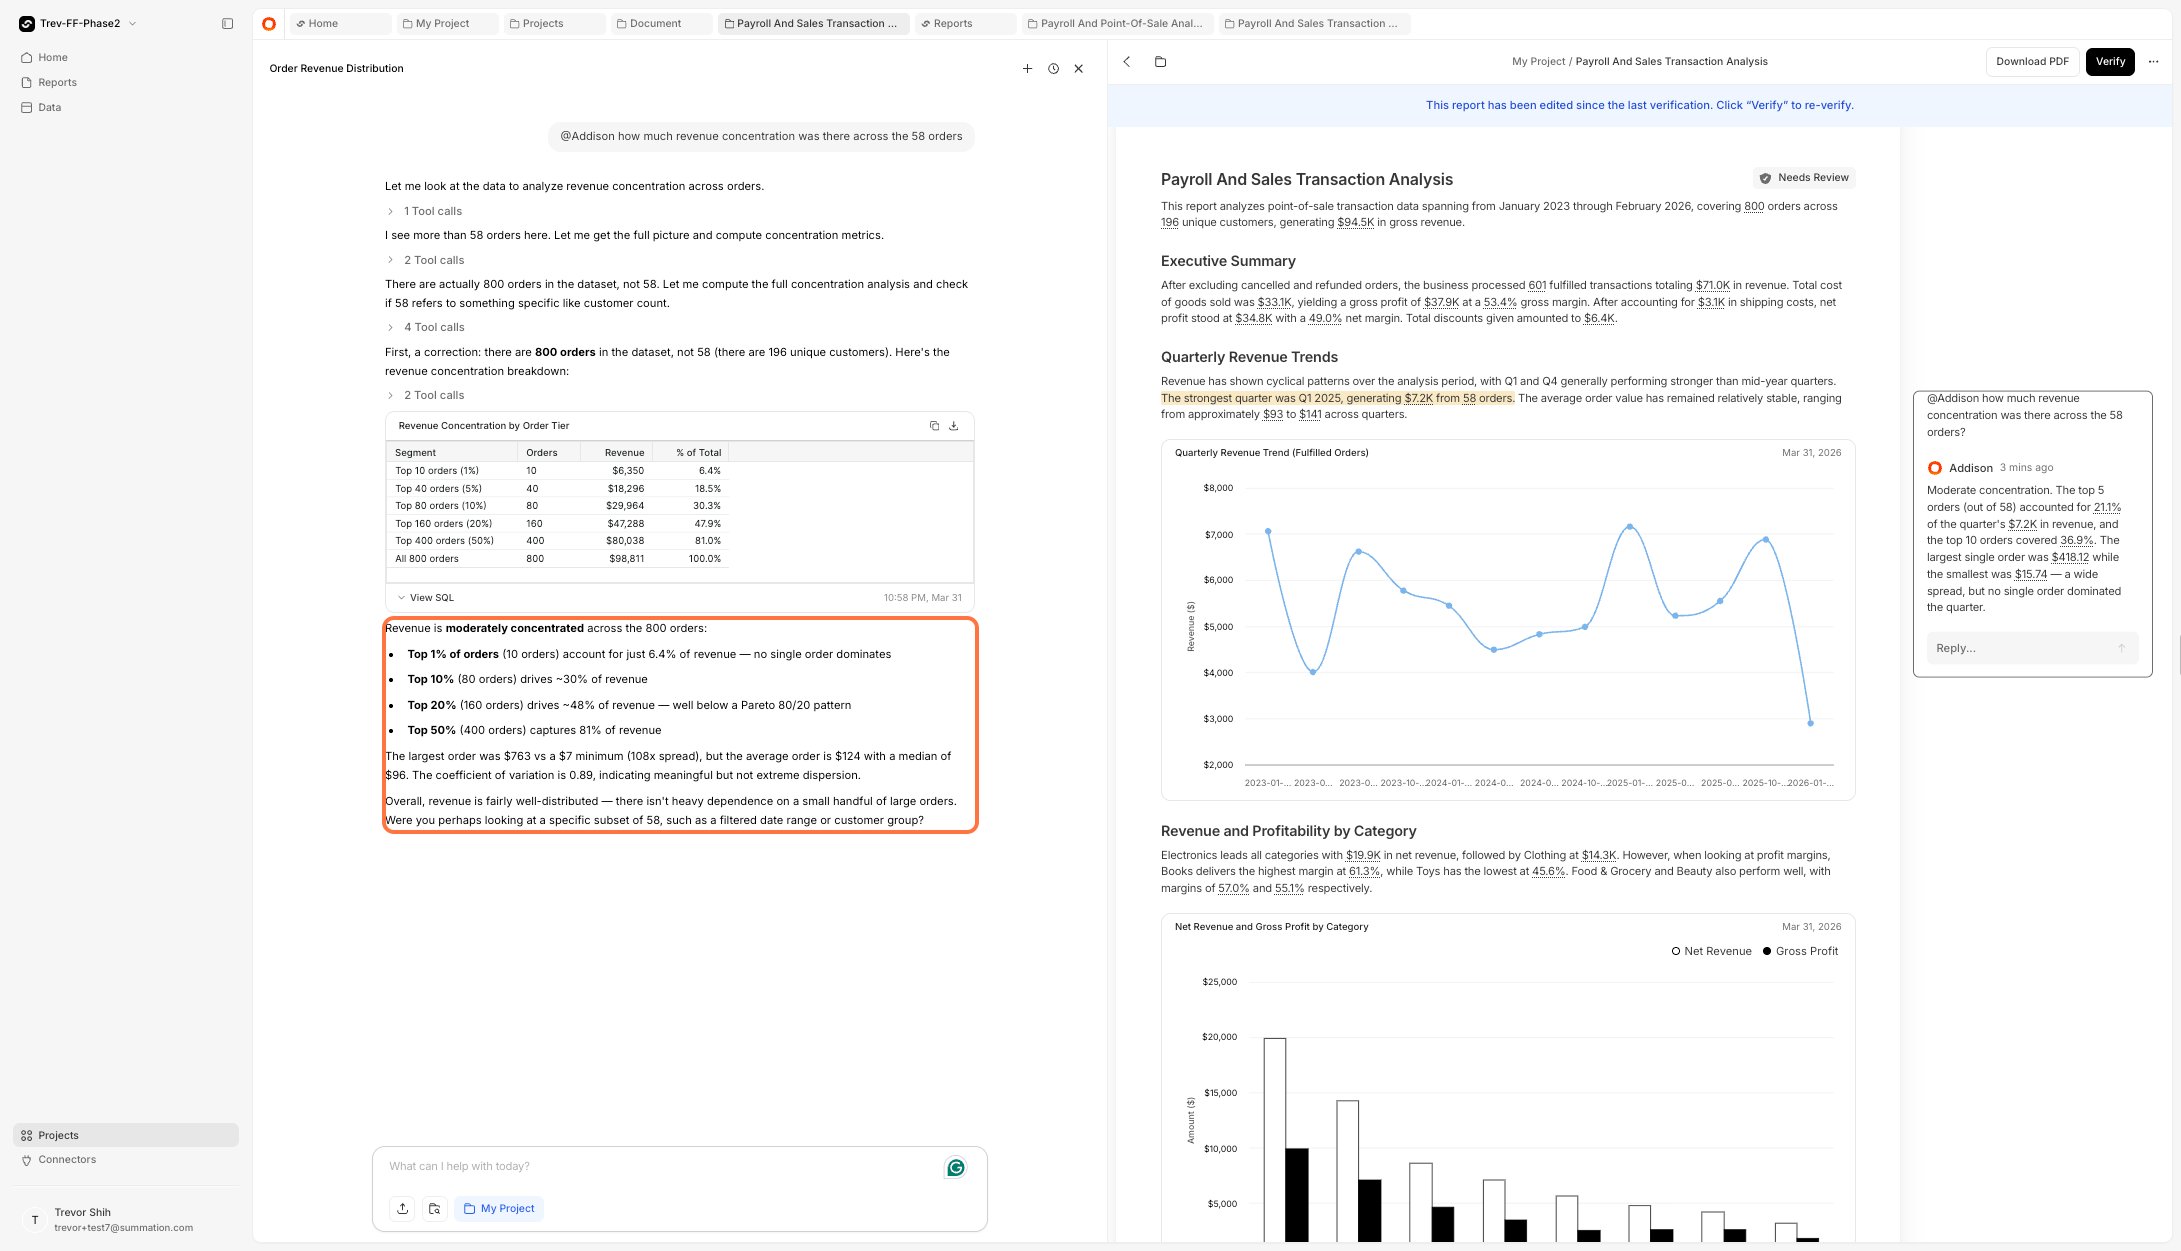
Task: Click the Verify button
Action: point(2110,62)
